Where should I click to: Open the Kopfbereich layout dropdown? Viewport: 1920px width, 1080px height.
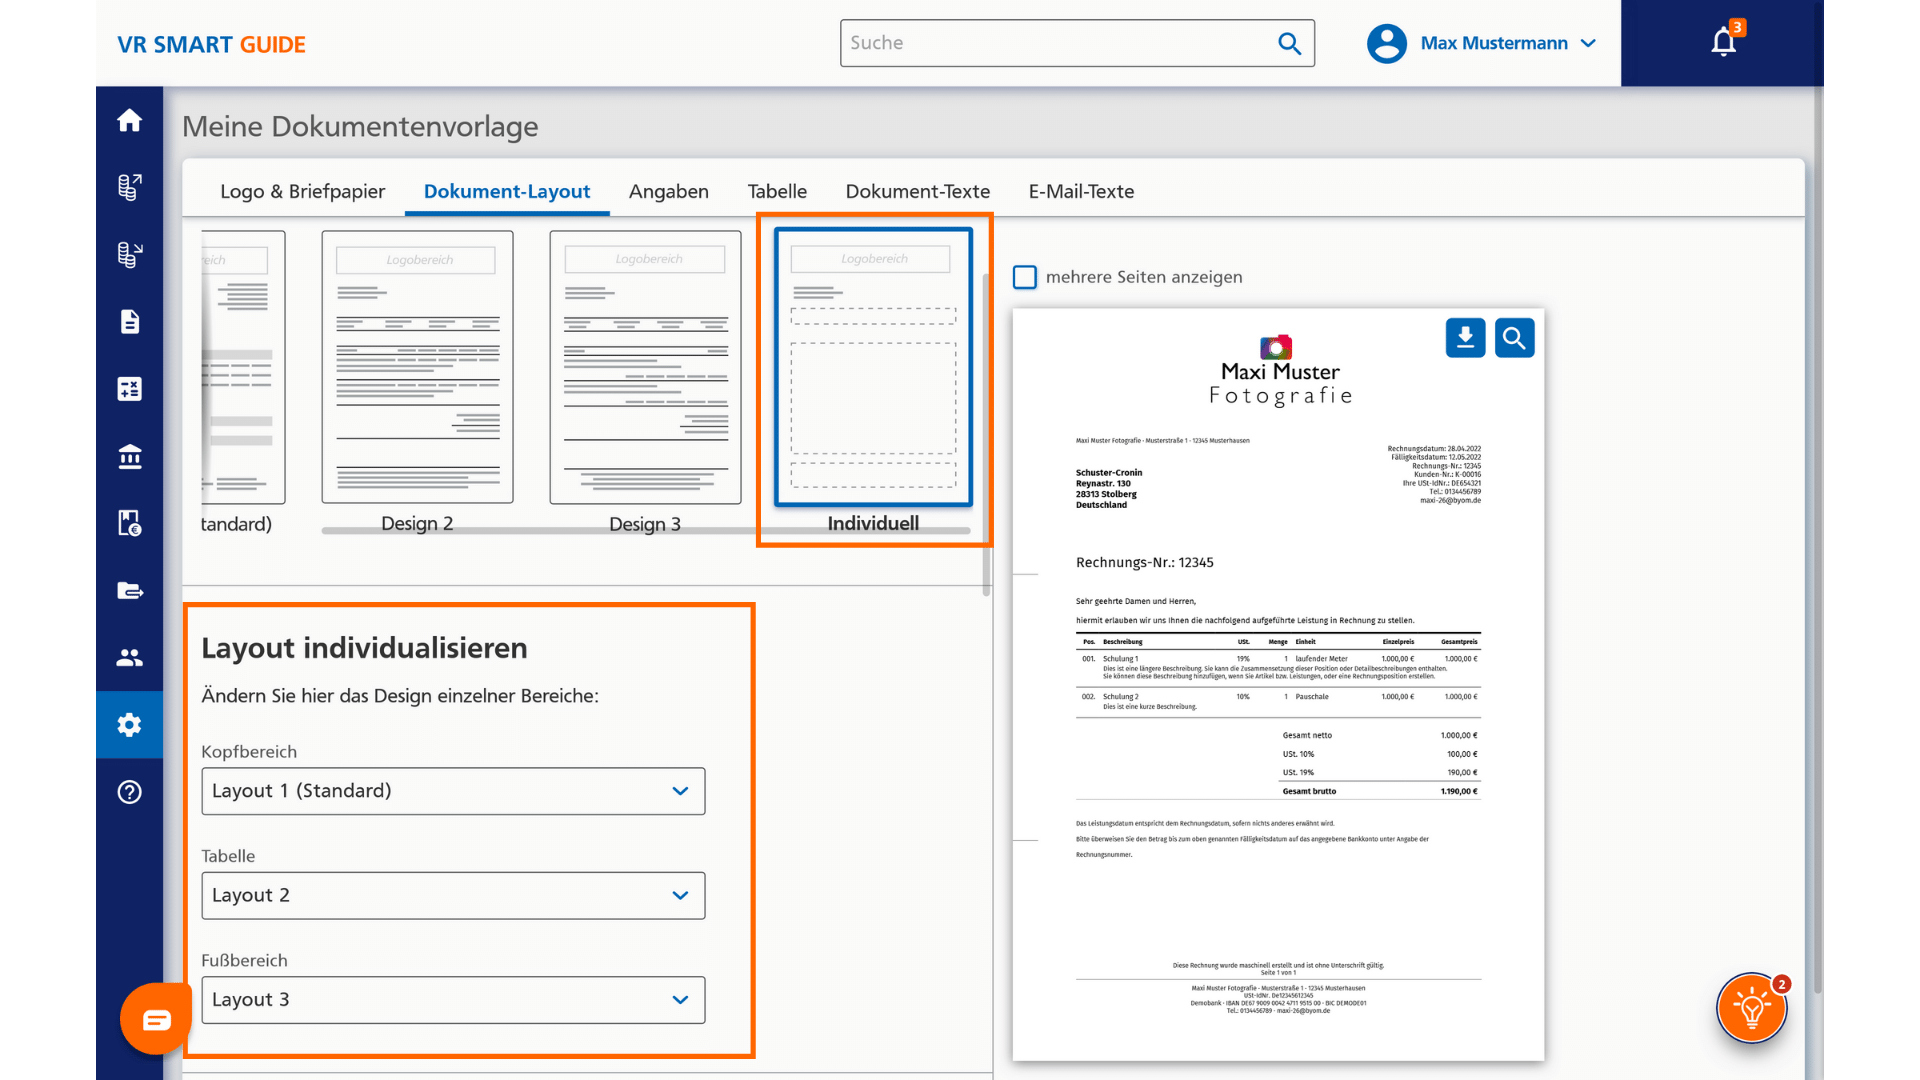point(453,791)
